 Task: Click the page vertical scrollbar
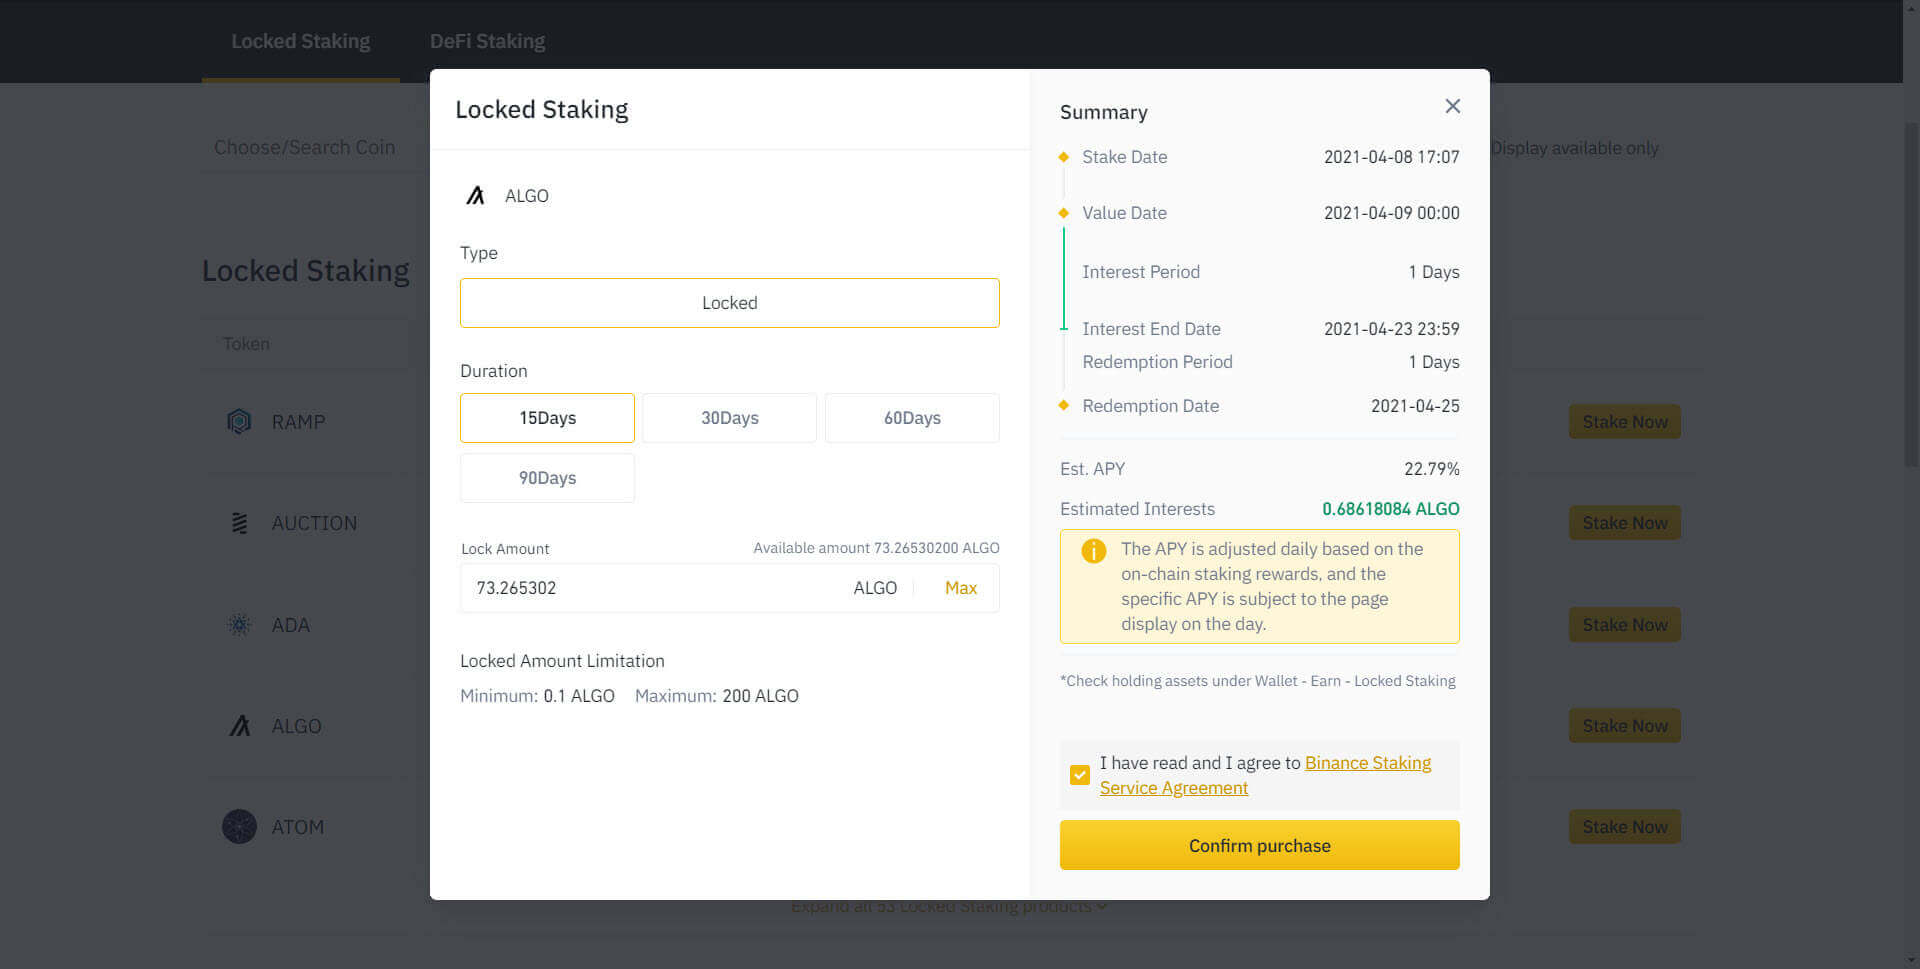pyautogui.click(x=1911, y=295)
